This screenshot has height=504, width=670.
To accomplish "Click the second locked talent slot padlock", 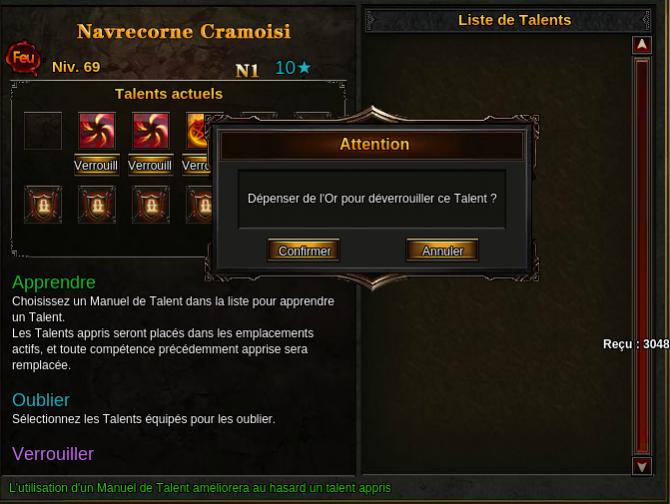I will click(x=97, y=205).
